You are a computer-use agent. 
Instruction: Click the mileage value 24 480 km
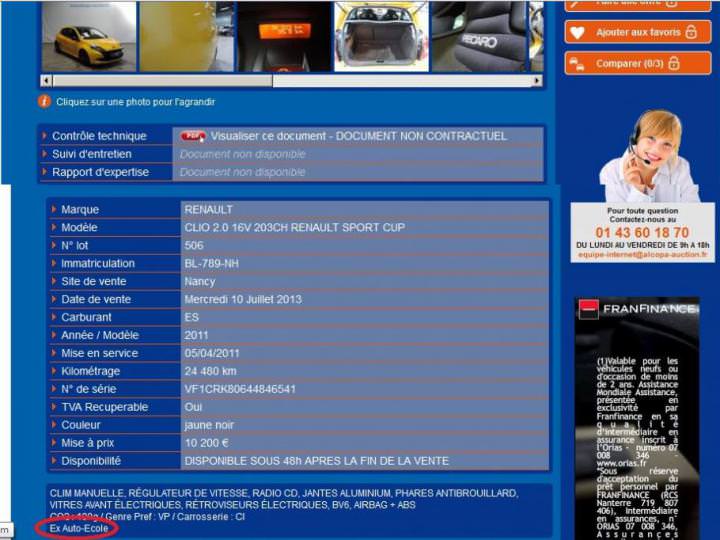(210, 371)
